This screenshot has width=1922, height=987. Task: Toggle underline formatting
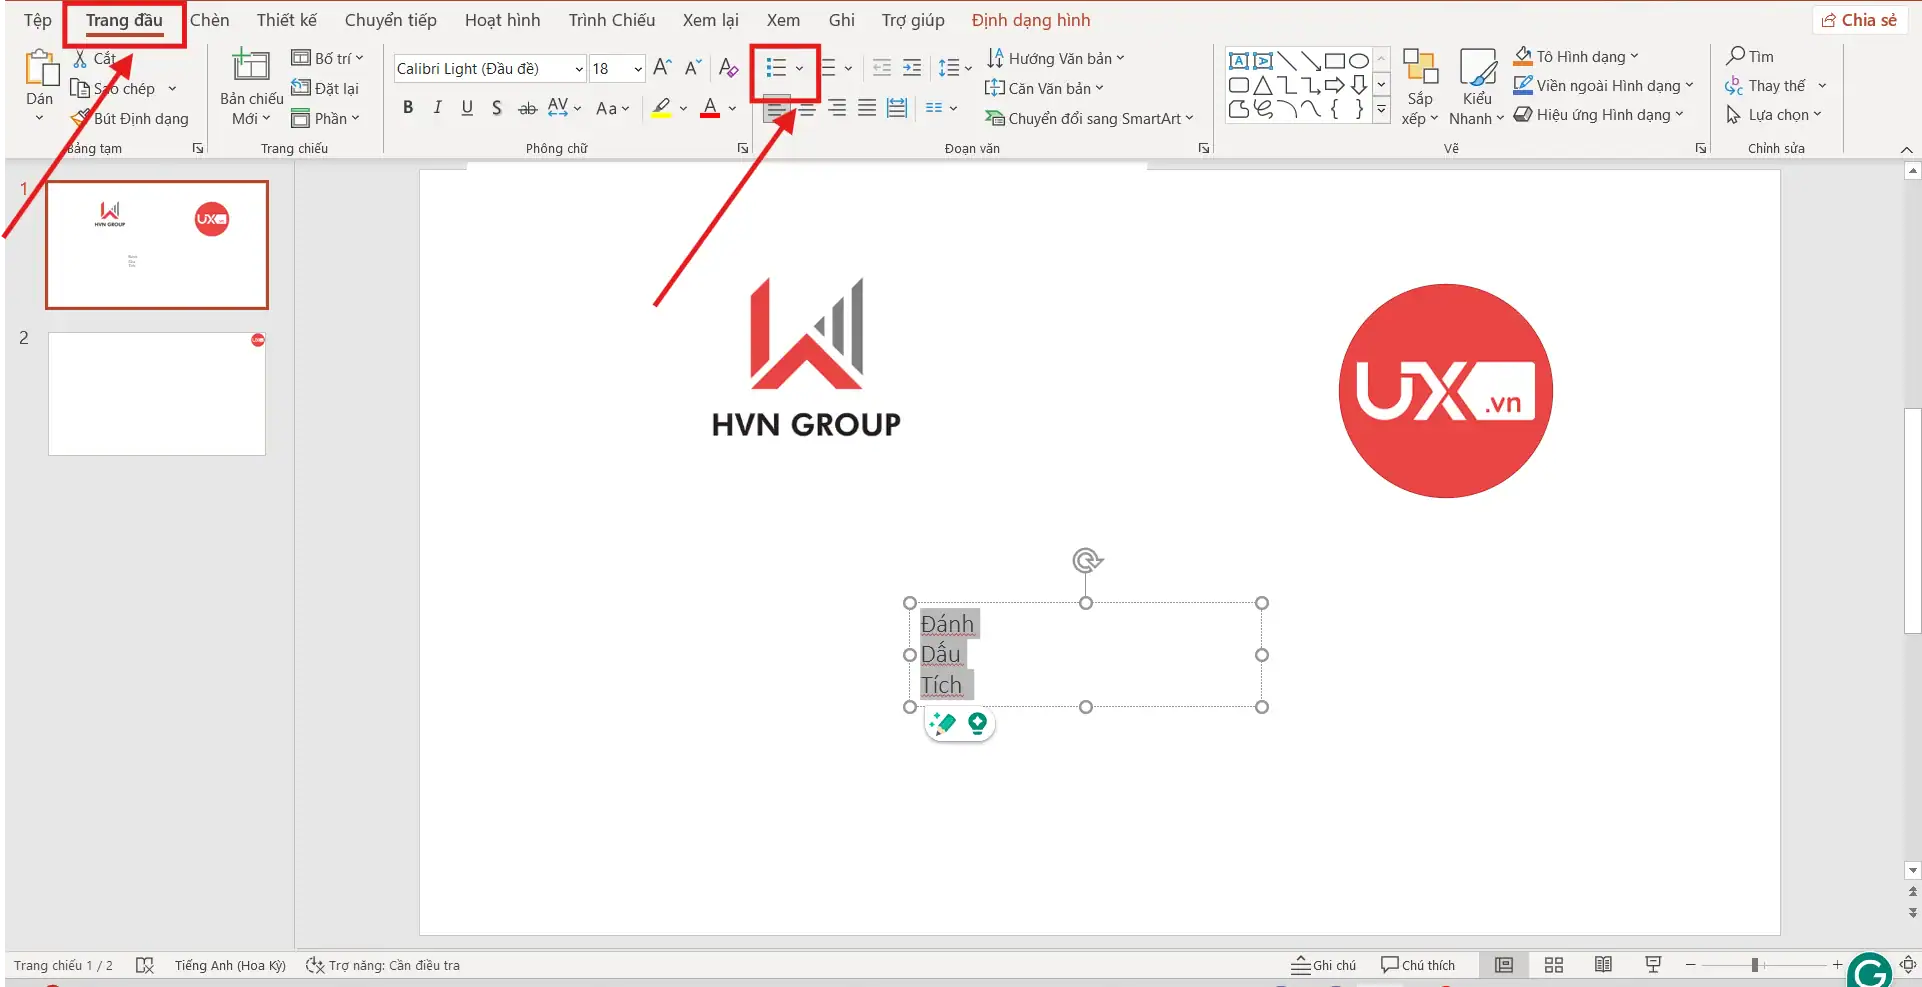click(x=467, y=108)
